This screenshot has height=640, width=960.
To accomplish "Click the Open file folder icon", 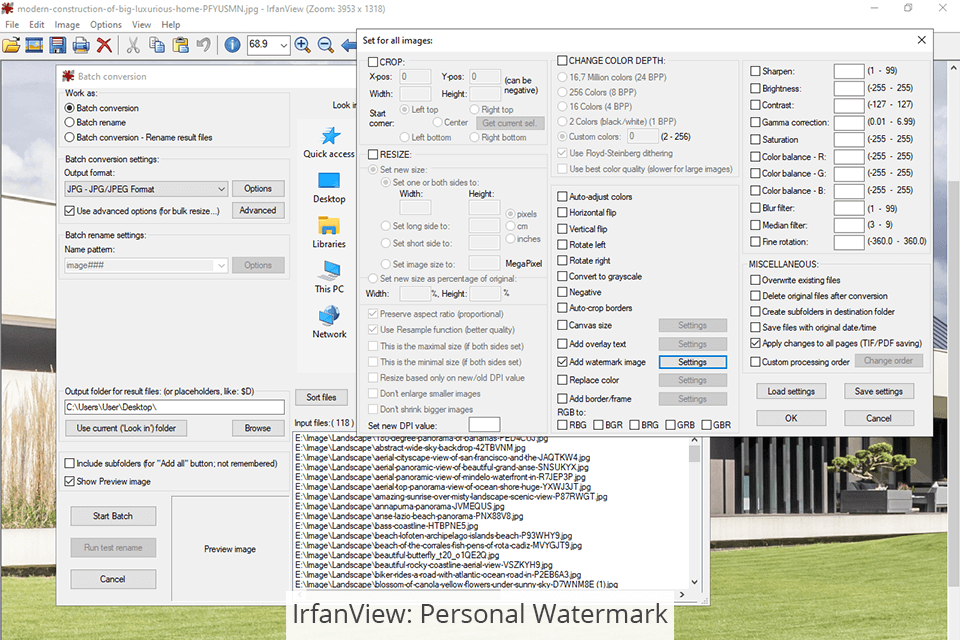I will 11,45.
